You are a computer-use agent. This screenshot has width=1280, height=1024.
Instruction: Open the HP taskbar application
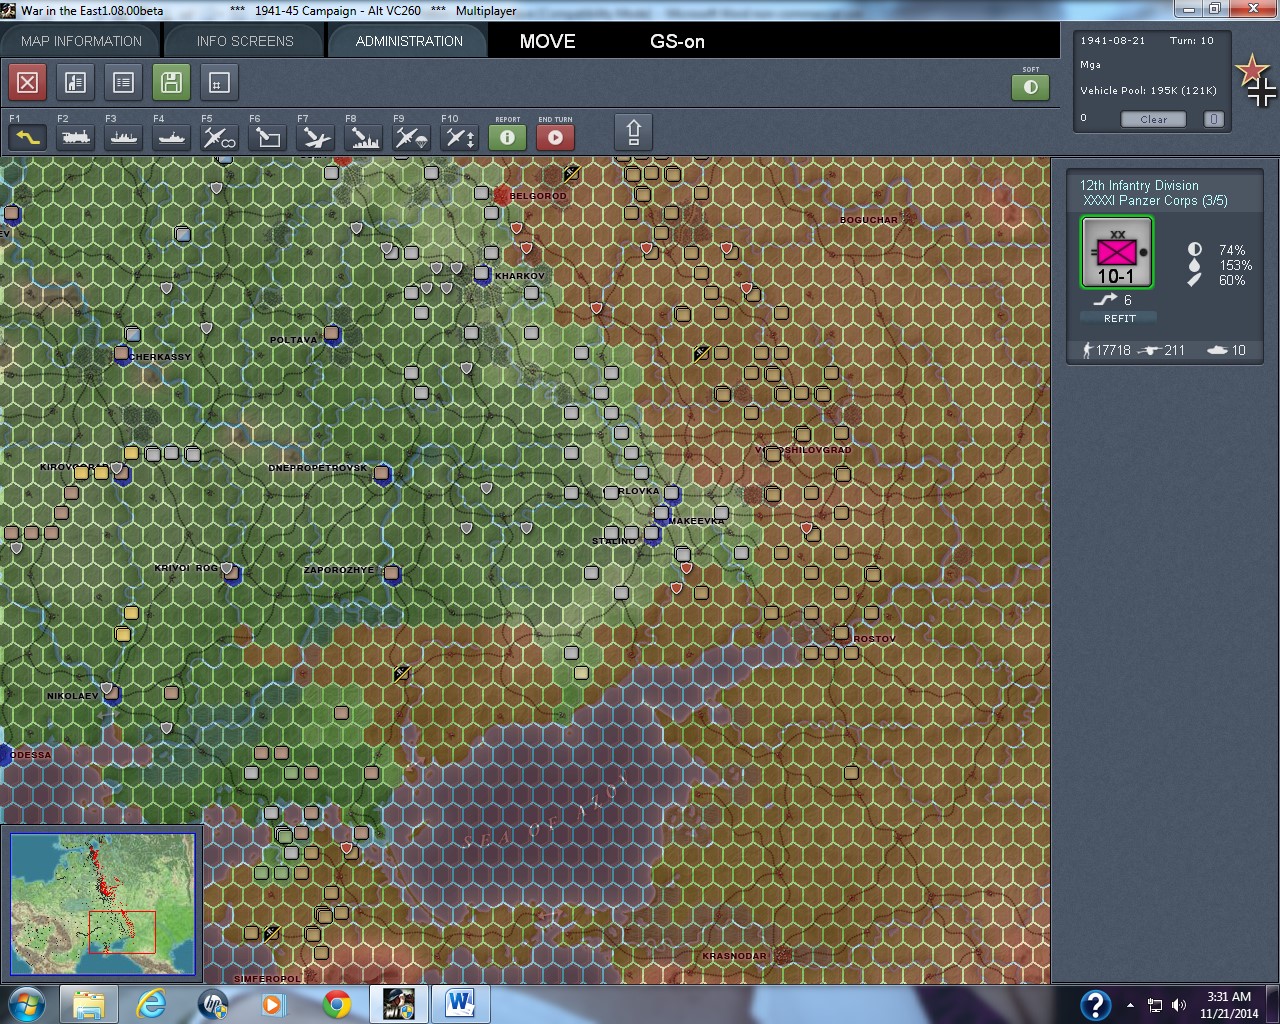pos(213,1004)
